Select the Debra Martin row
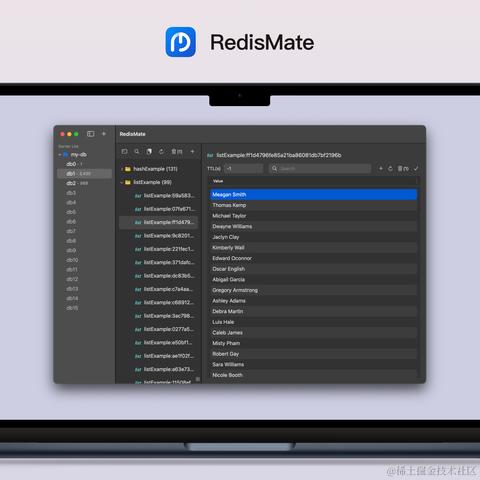Image resolution: width=480 pixels, height=480 pixels. (313, 311)
